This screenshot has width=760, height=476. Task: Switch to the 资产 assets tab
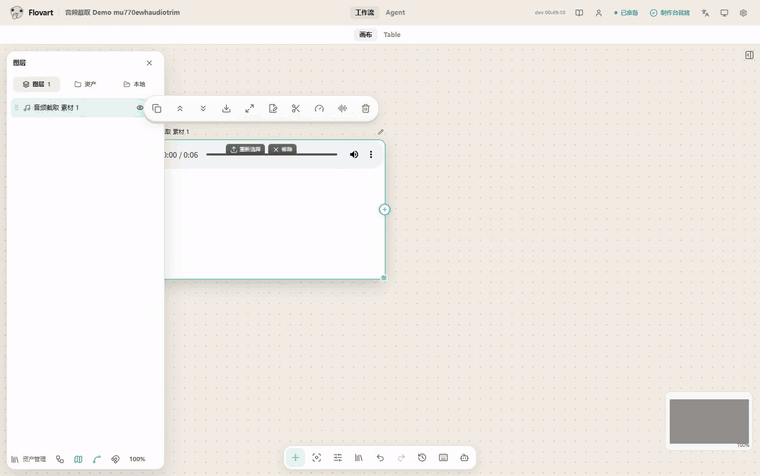85,84
